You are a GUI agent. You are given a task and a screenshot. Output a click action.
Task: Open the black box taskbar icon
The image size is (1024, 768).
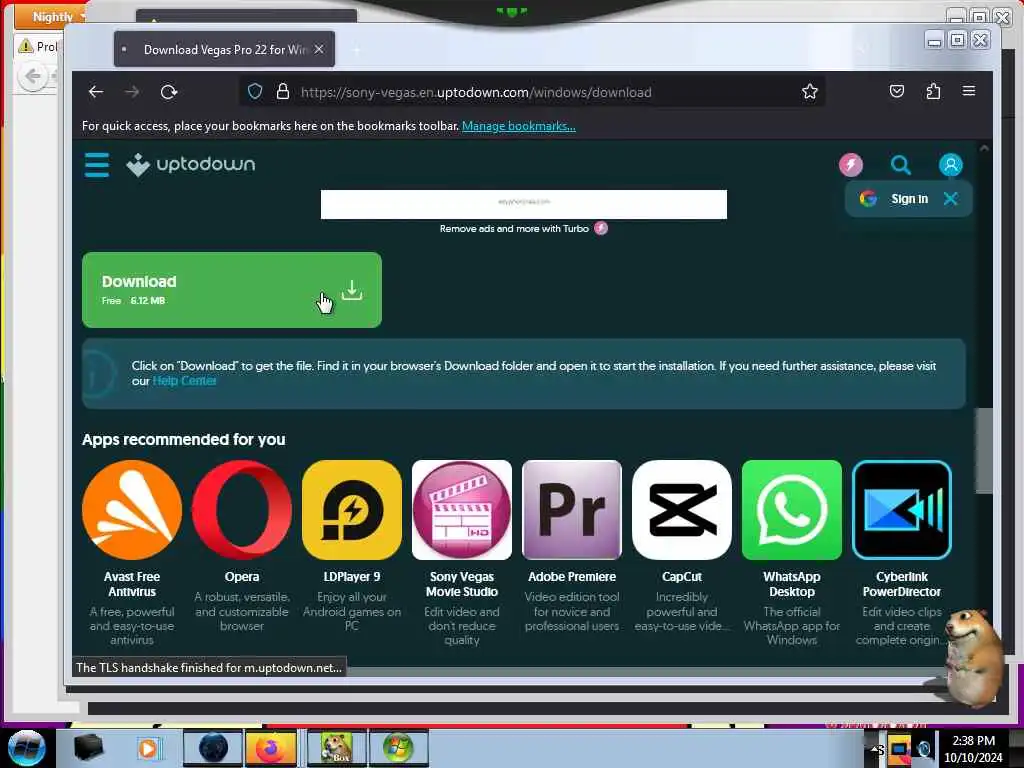pos(88,748)
